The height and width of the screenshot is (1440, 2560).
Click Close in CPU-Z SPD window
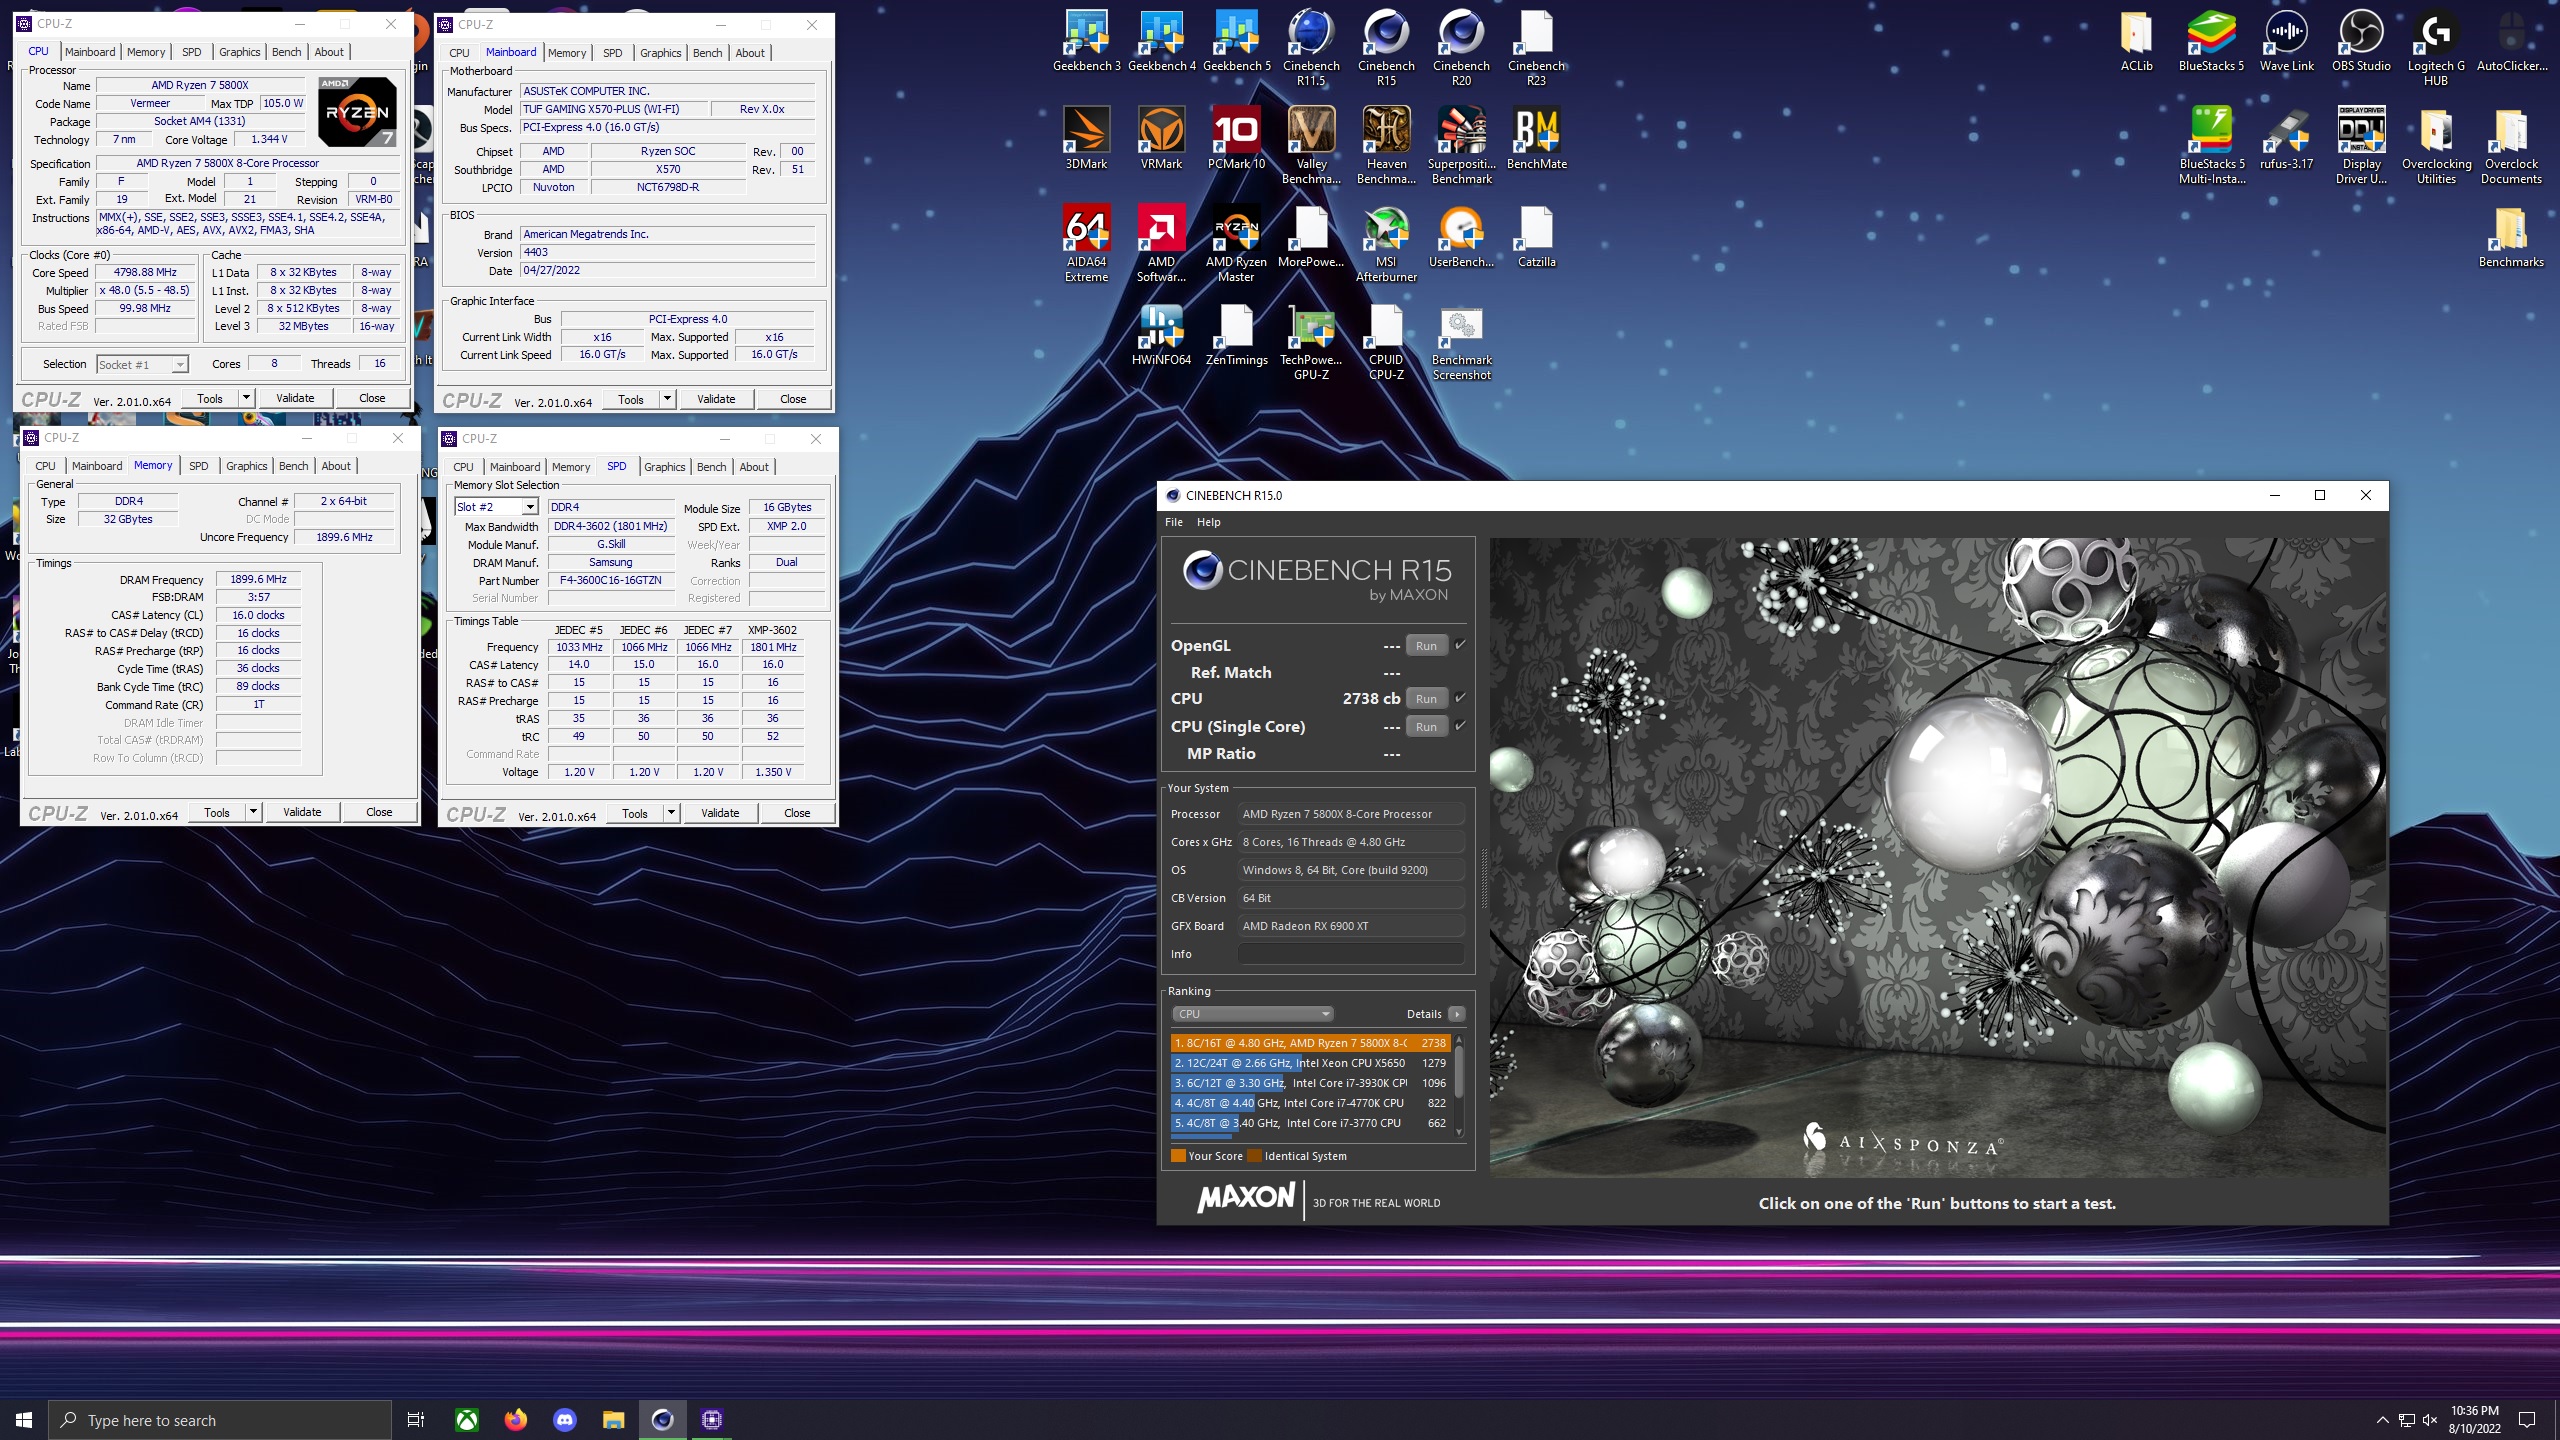pos(797,813)
